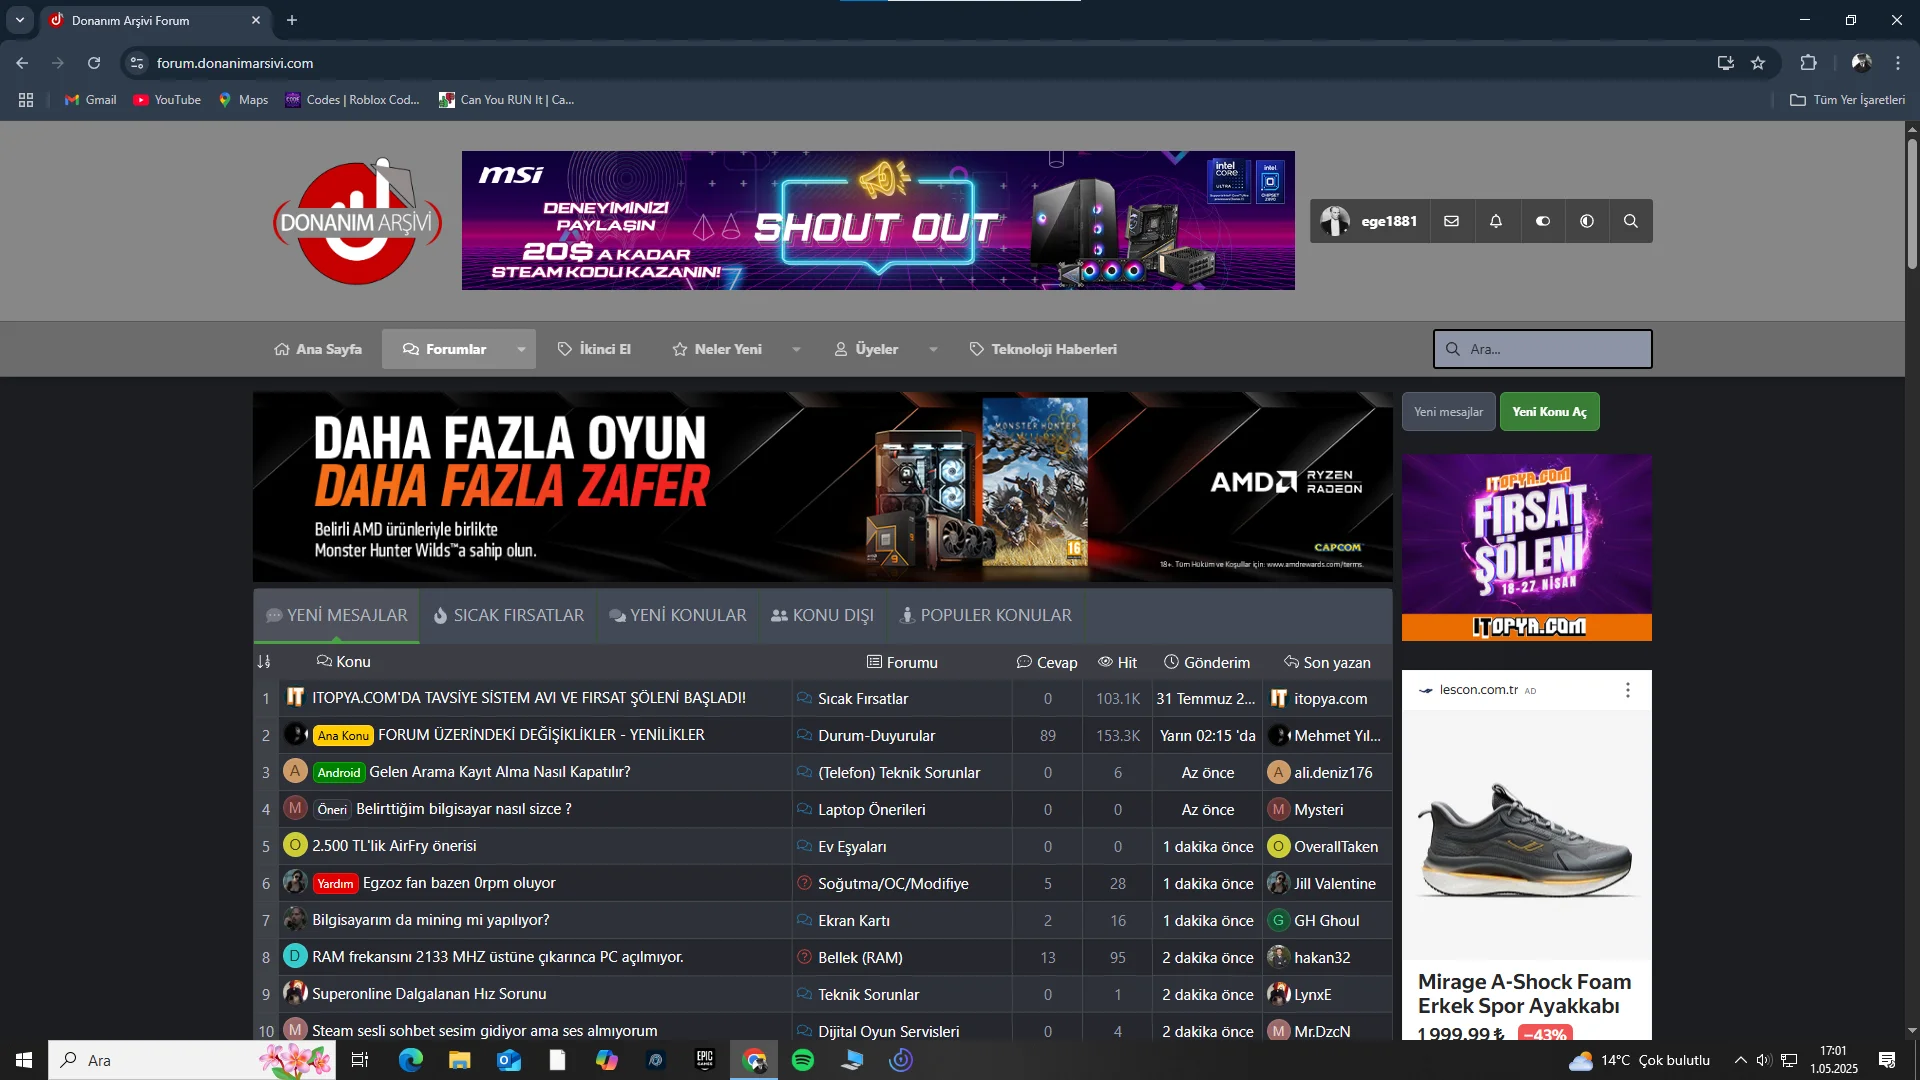Open the 2.500 TL'lik AirFry önerisi thread
Screen dimensions: 1920x1080
pyautogui.click(x=394, y=846)
